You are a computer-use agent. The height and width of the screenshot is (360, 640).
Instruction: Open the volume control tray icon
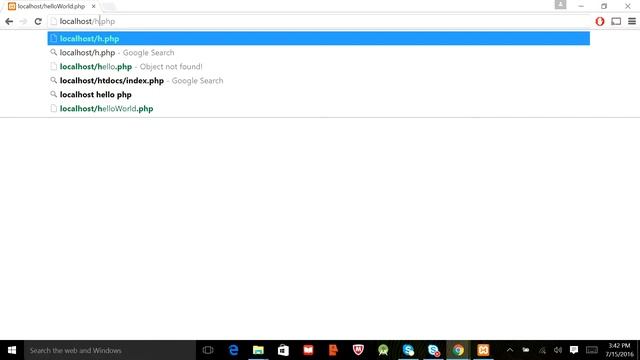point(558,350)
